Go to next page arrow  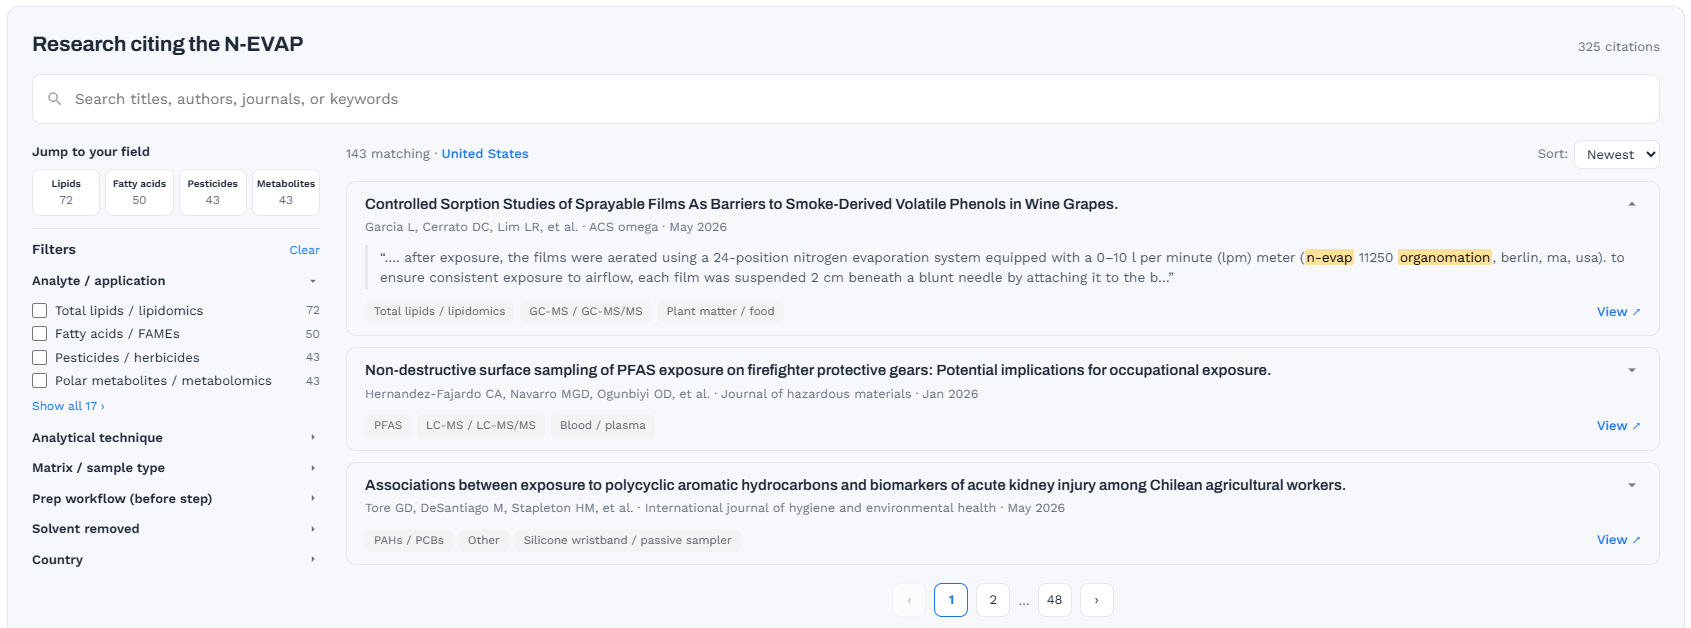pyautogui.click(x=1097, y=600)
